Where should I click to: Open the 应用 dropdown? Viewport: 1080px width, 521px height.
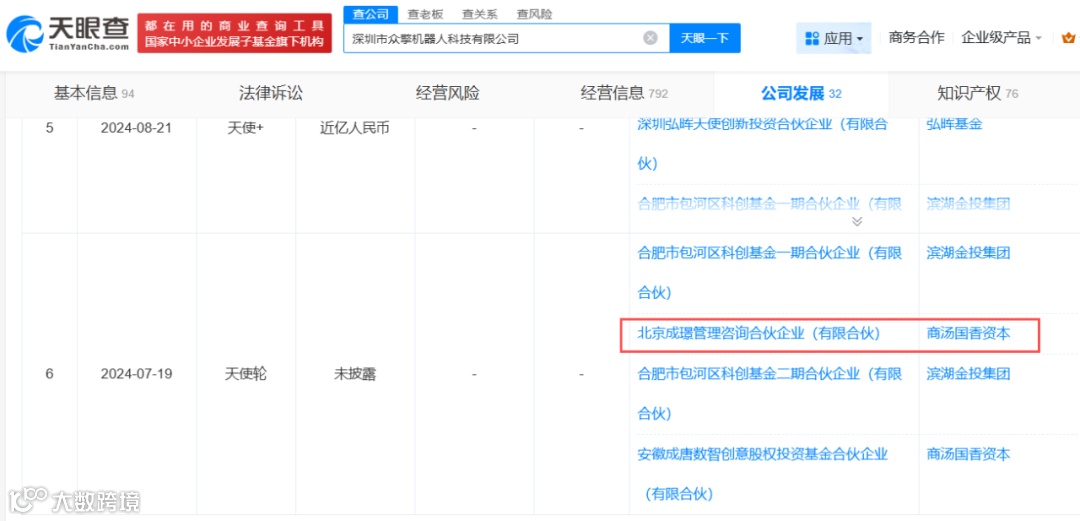pyautogui.click(x=834, y=39)
